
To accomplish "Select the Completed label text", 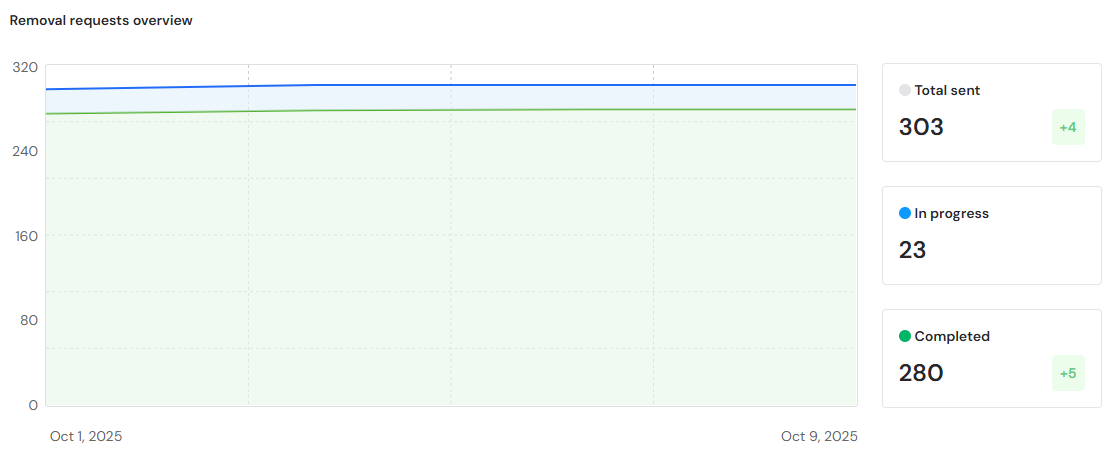I will pyautogui.click(x=952, y=336).
